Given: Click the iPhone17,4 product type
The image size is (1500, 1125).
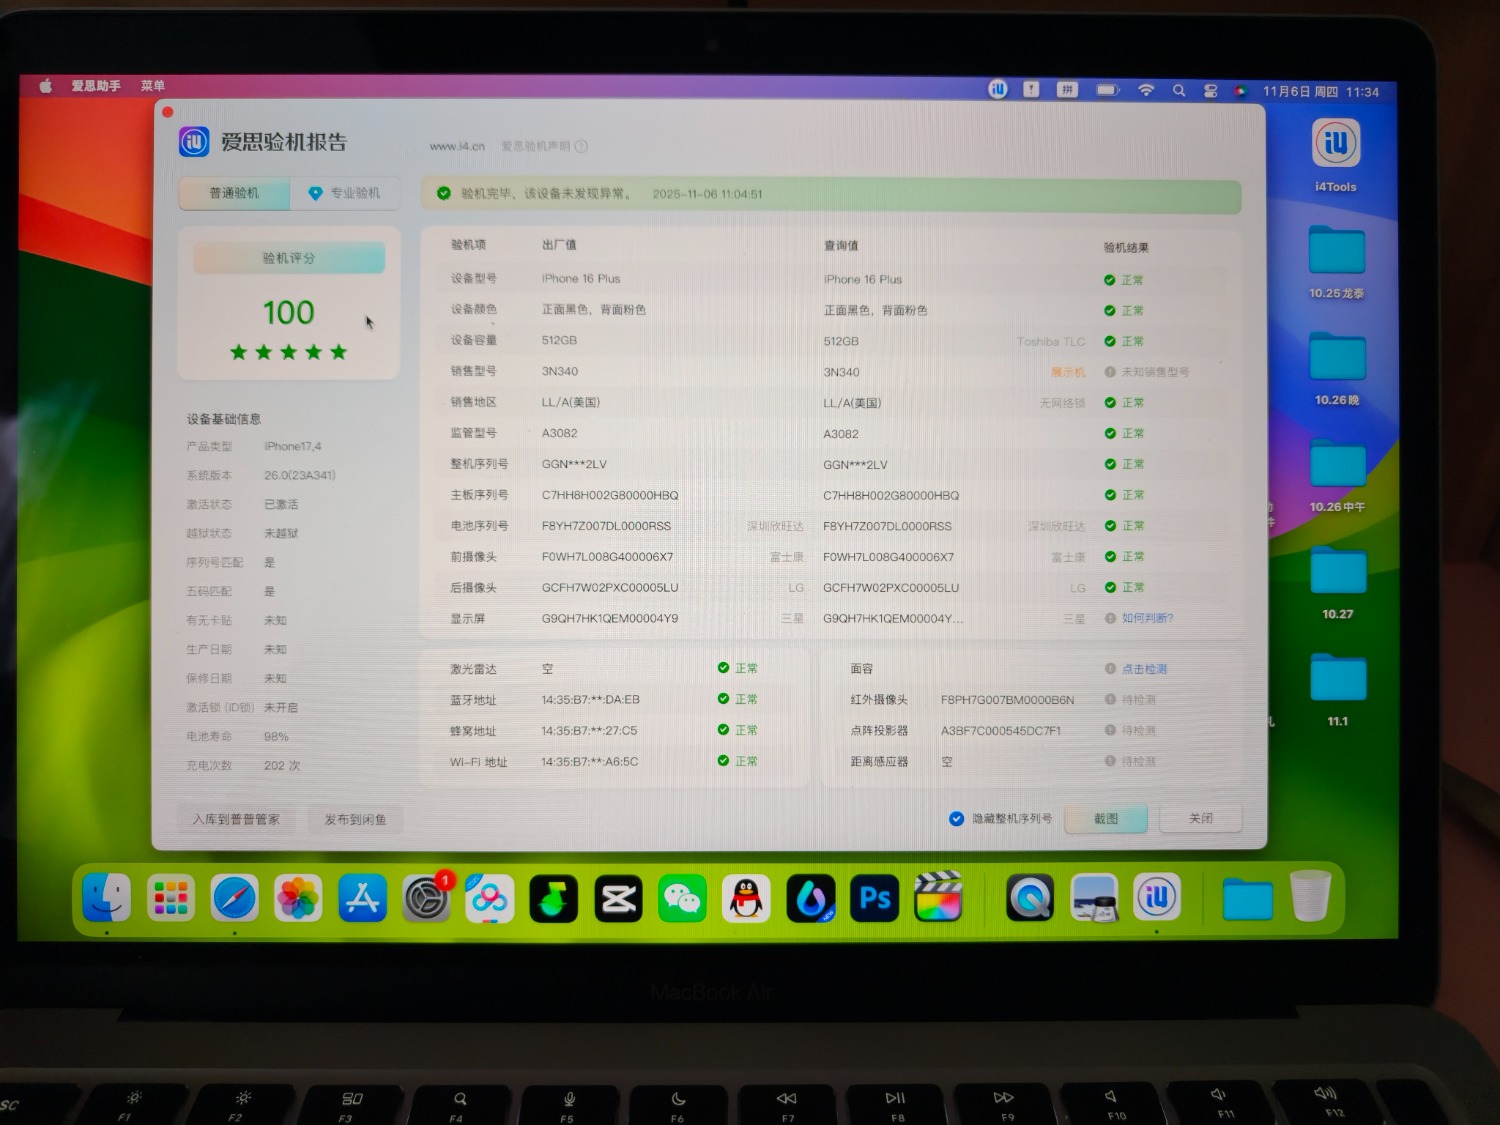Looking at the screenshot, I should [293, 446].
